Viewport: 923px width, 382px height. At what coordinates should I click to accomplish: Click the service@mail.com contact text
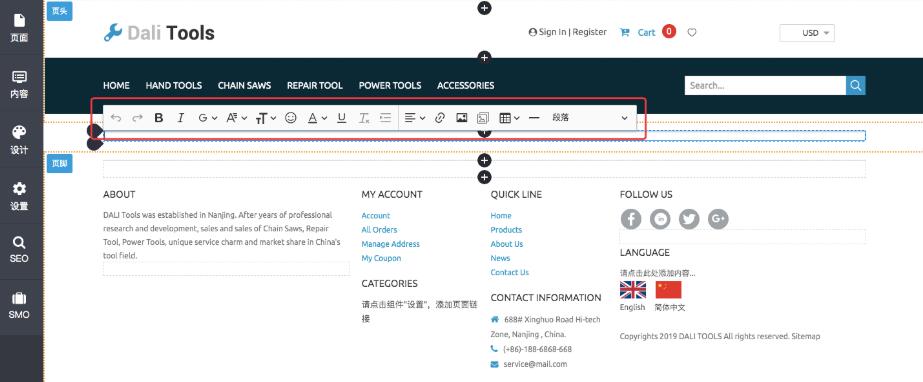[x=535, y=364]
